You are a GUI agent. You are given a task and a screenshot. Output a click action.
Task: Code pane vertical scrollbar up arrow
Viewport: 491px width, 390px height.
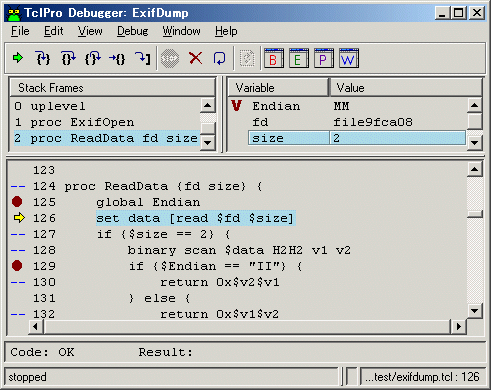[474, 169]
